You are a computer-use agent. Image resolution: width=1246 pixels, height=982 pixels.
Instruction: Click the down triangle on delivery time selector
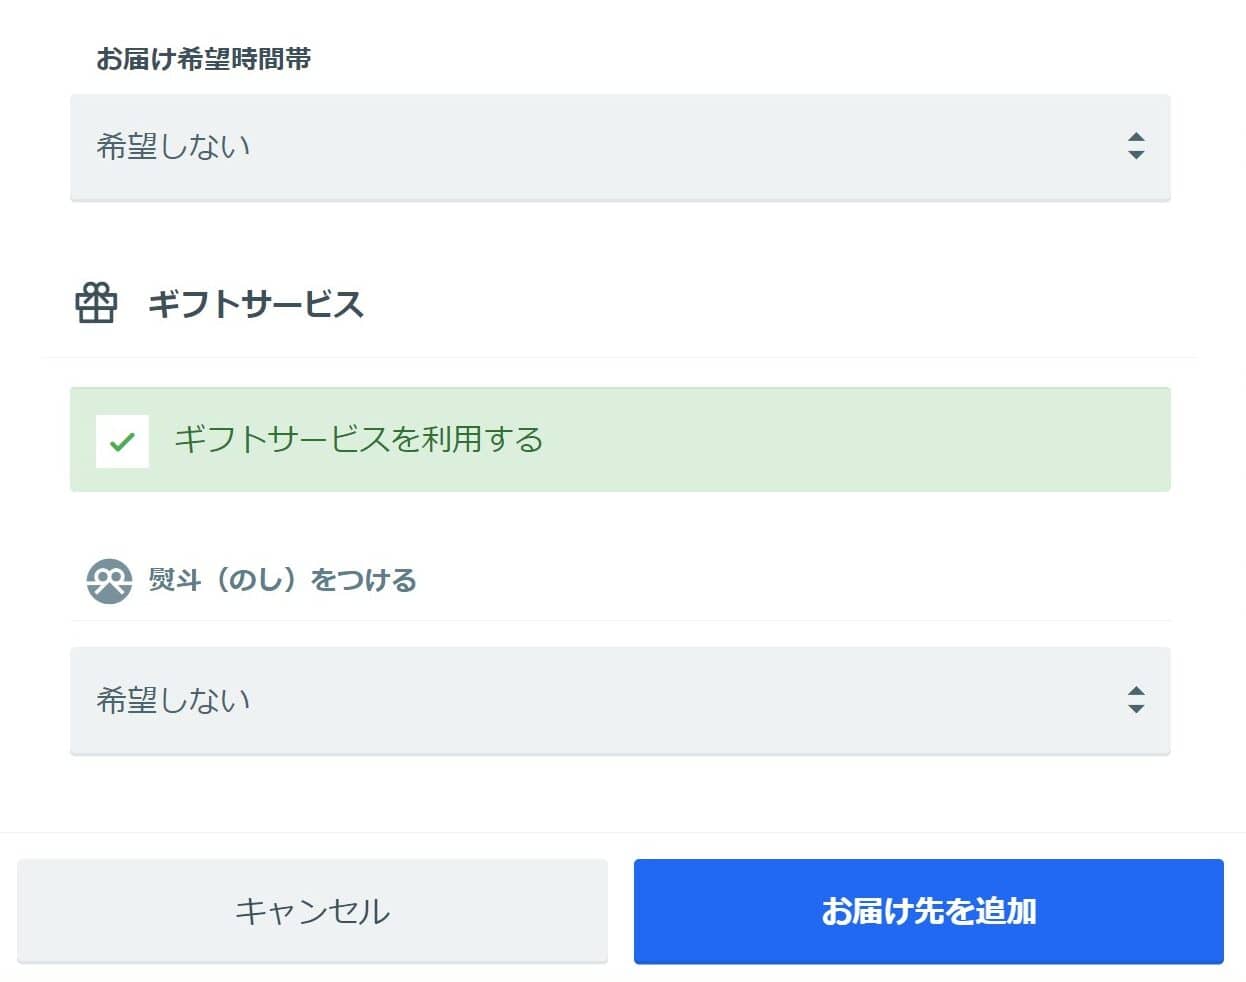point(1136,154)
